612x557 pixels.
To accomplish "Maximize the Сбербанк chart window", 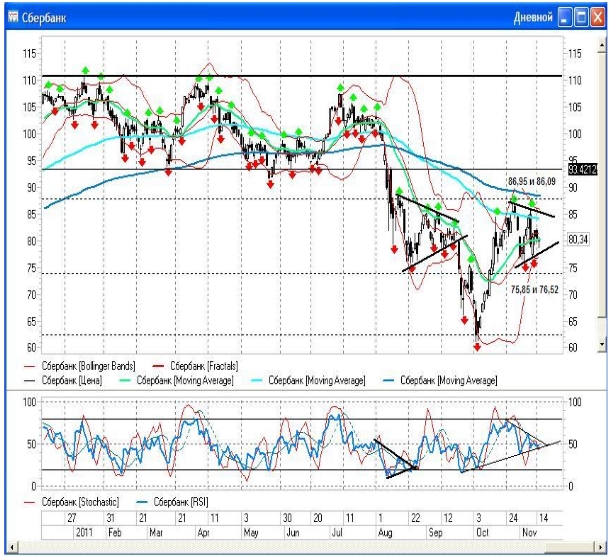I will pyautogui.click(x=581, y=18).
